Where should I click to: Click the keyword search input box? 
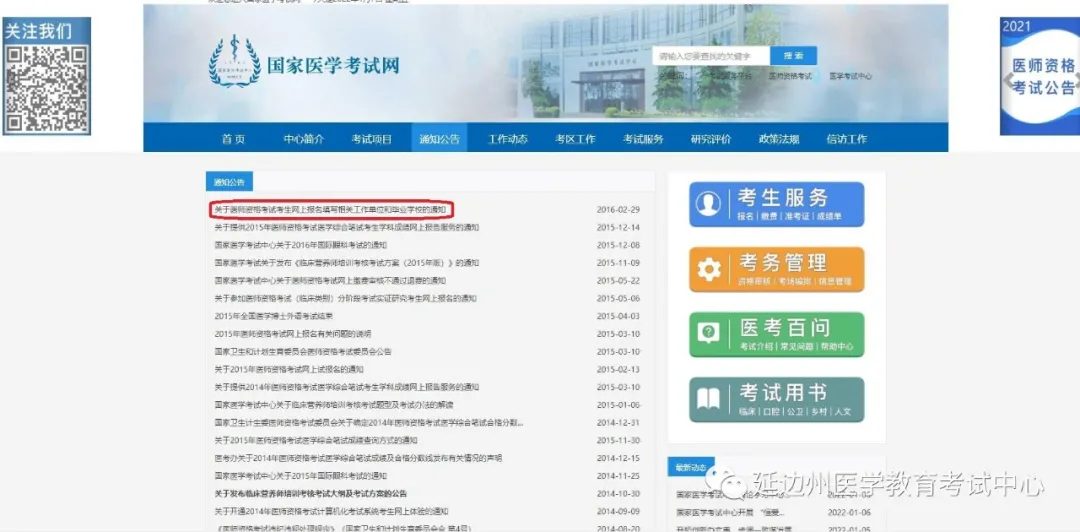[x=711, y=56]
